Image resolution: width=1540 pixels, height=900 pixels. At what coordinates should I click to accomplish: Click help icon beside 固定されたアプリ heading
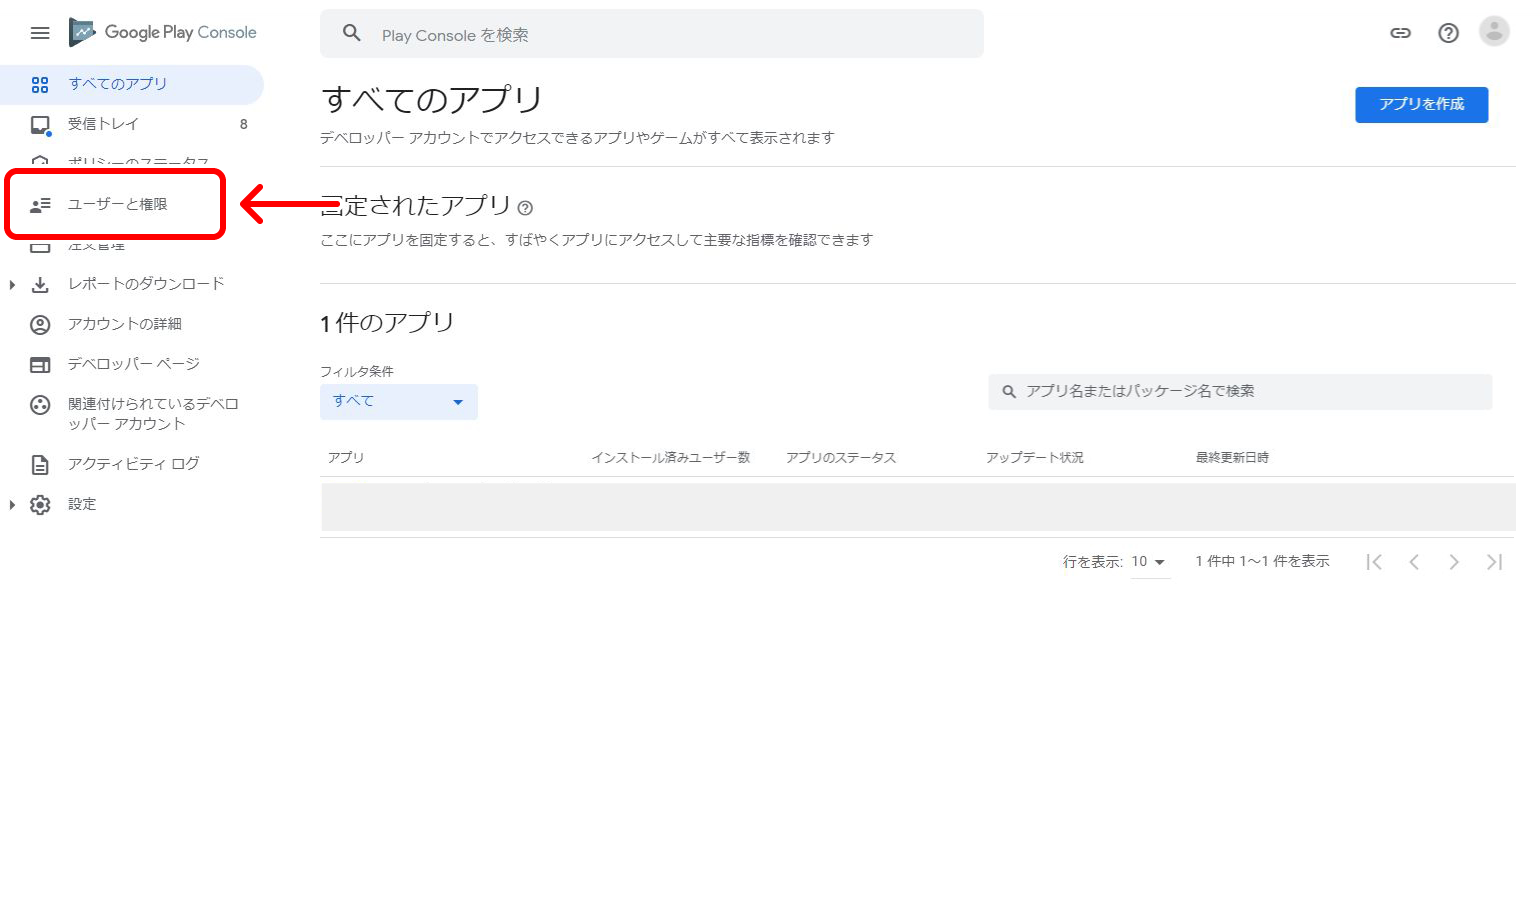[526, 208]
